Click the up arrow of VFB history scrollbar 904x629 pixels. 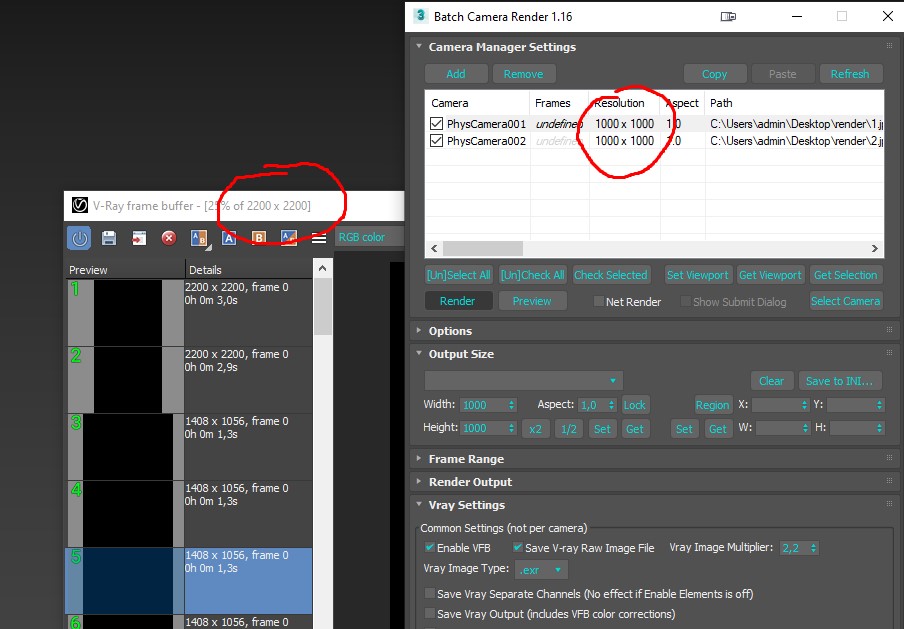pos(323,268)
